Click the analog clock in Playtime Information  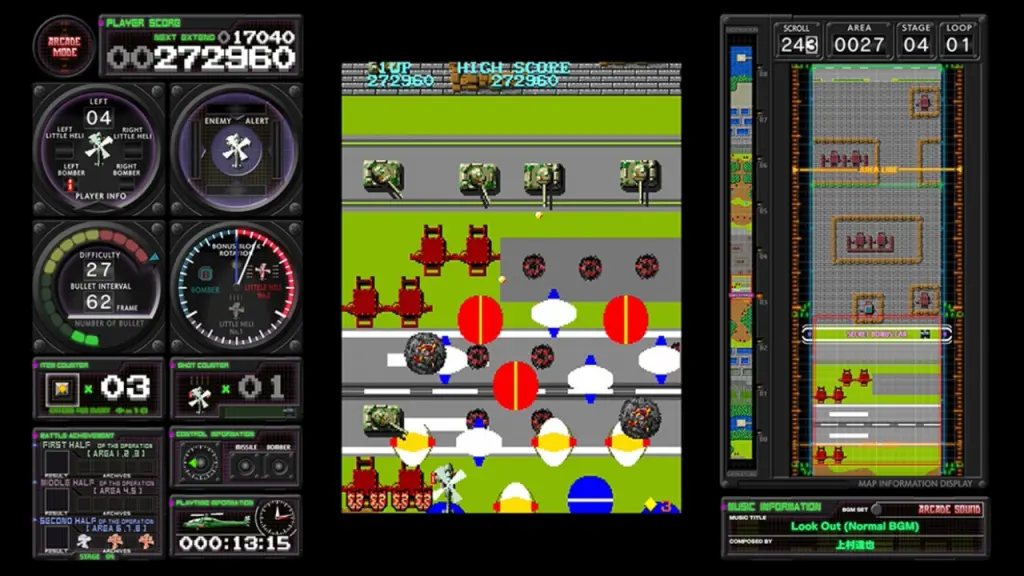click(275, 518)
